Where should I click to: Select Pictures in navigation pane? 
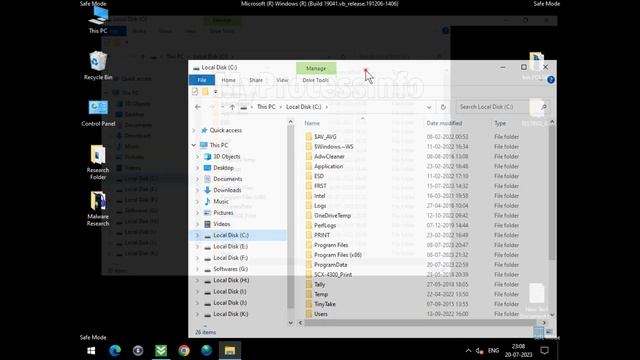point(223,213)
